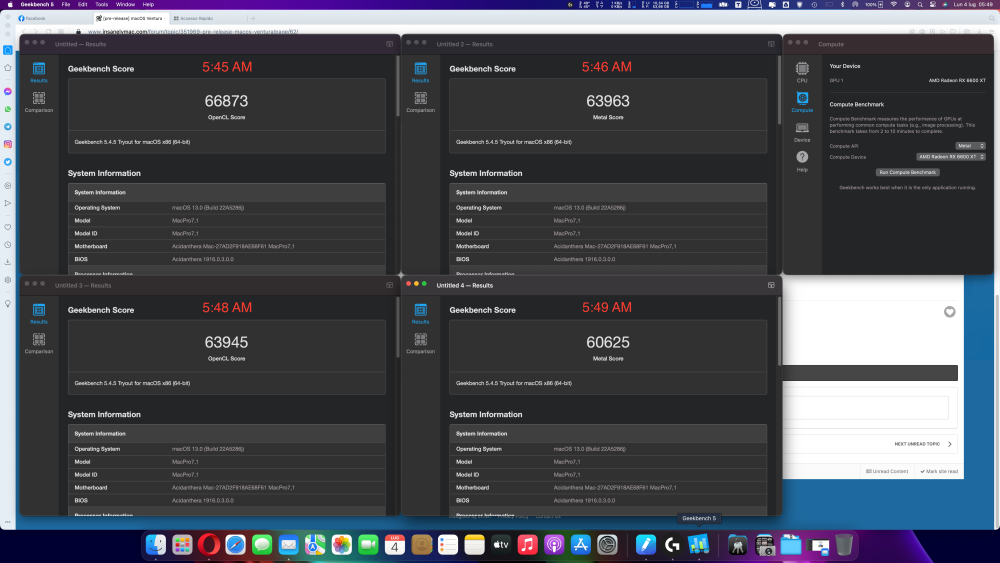Select Compute section in Compute window sidebar
Screen dimensions: 1000x563
click(x=802, y=102)
